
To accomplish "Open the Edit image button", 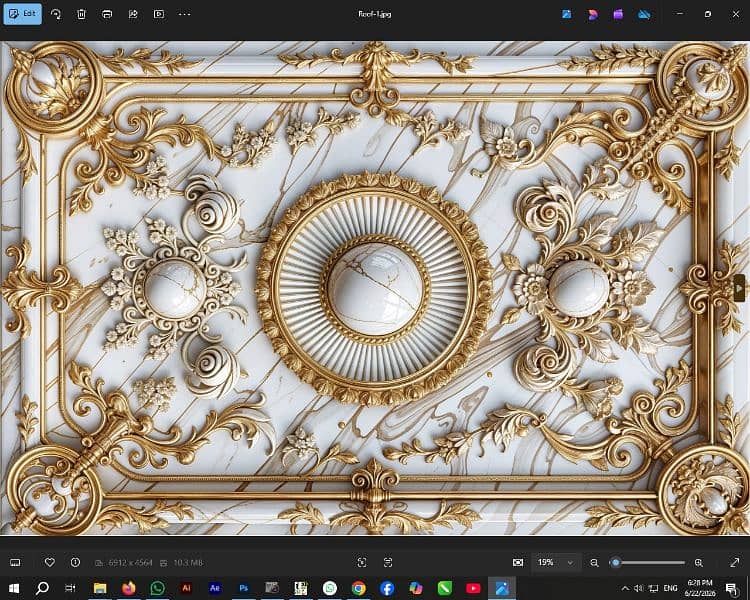I will (22, 14).
